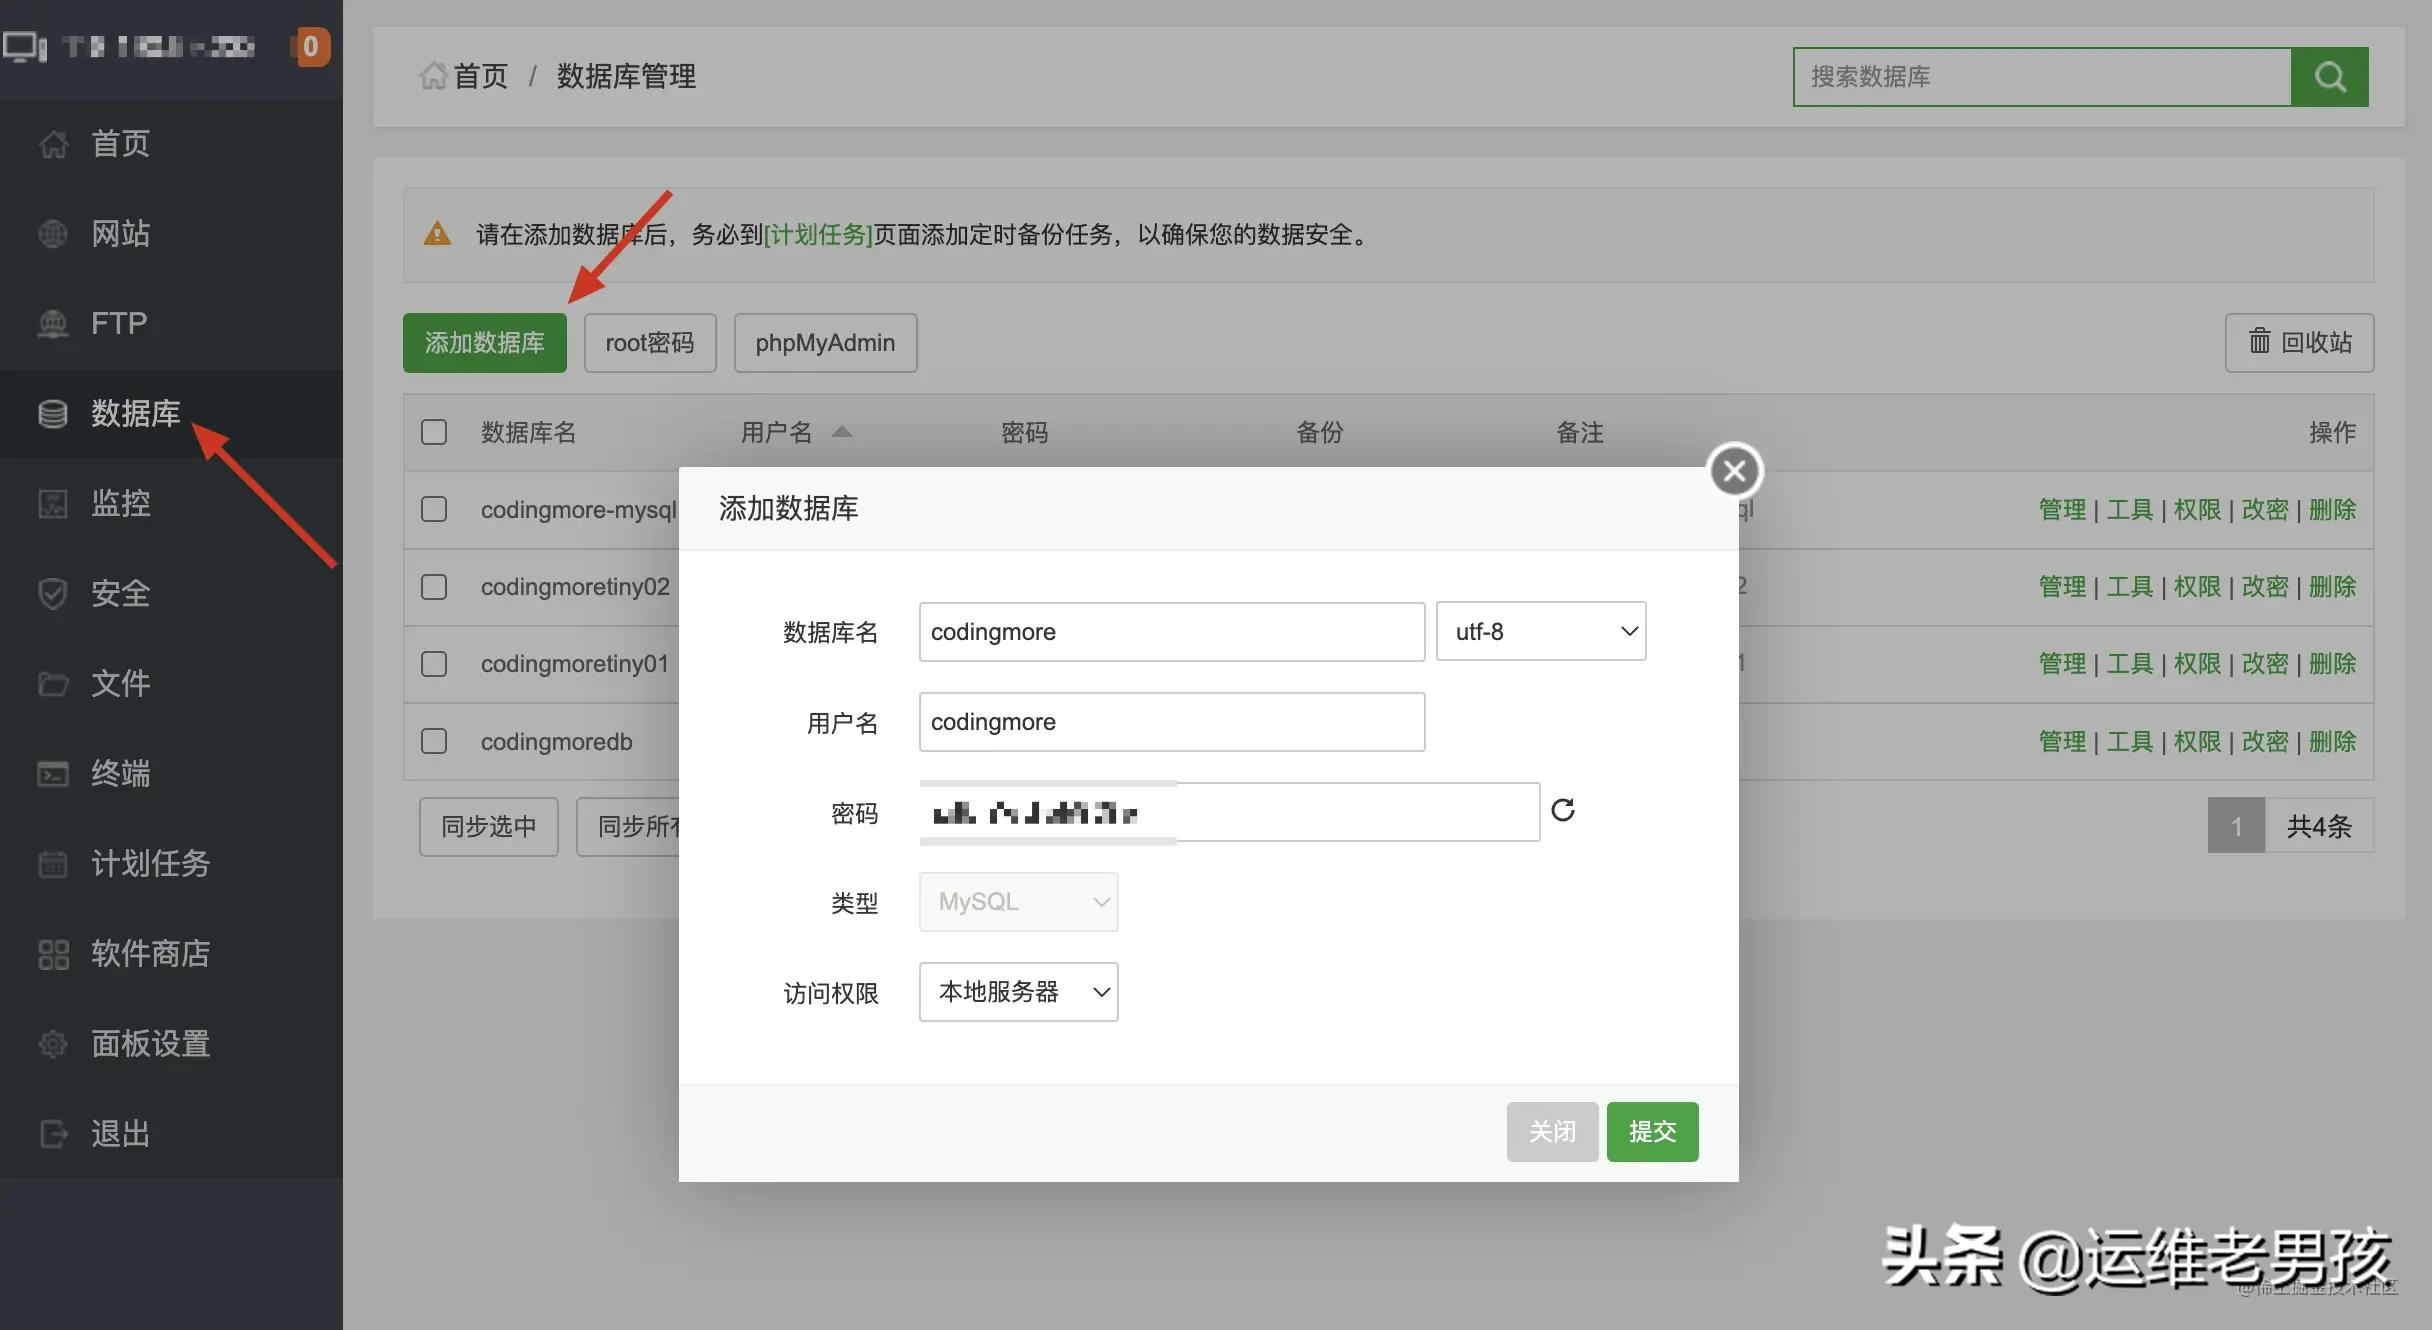
Task: Click the database search input field
Action: [x=2040, y=77]
